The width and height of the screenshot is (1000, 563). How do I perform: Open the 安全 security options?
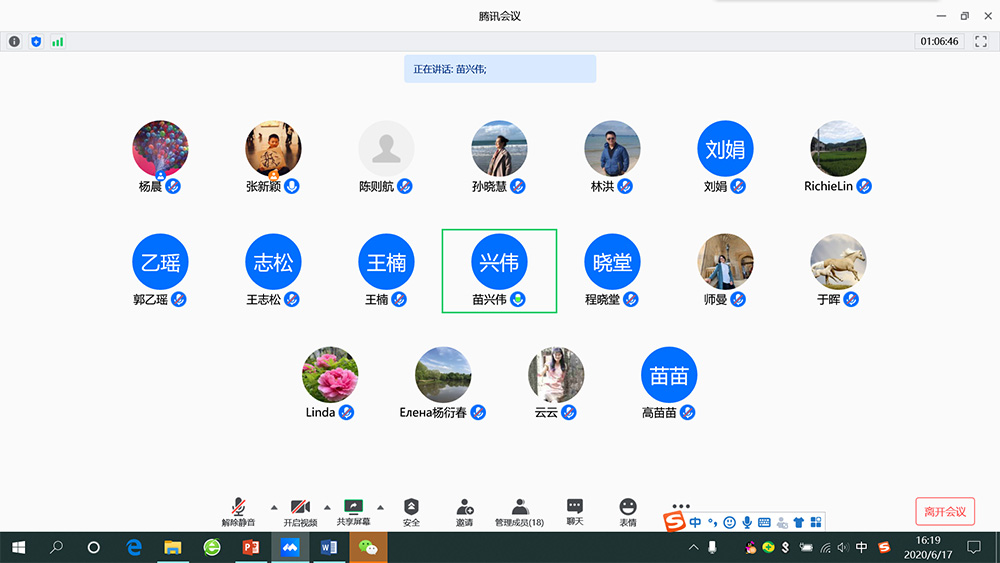[x=411, y=512]
